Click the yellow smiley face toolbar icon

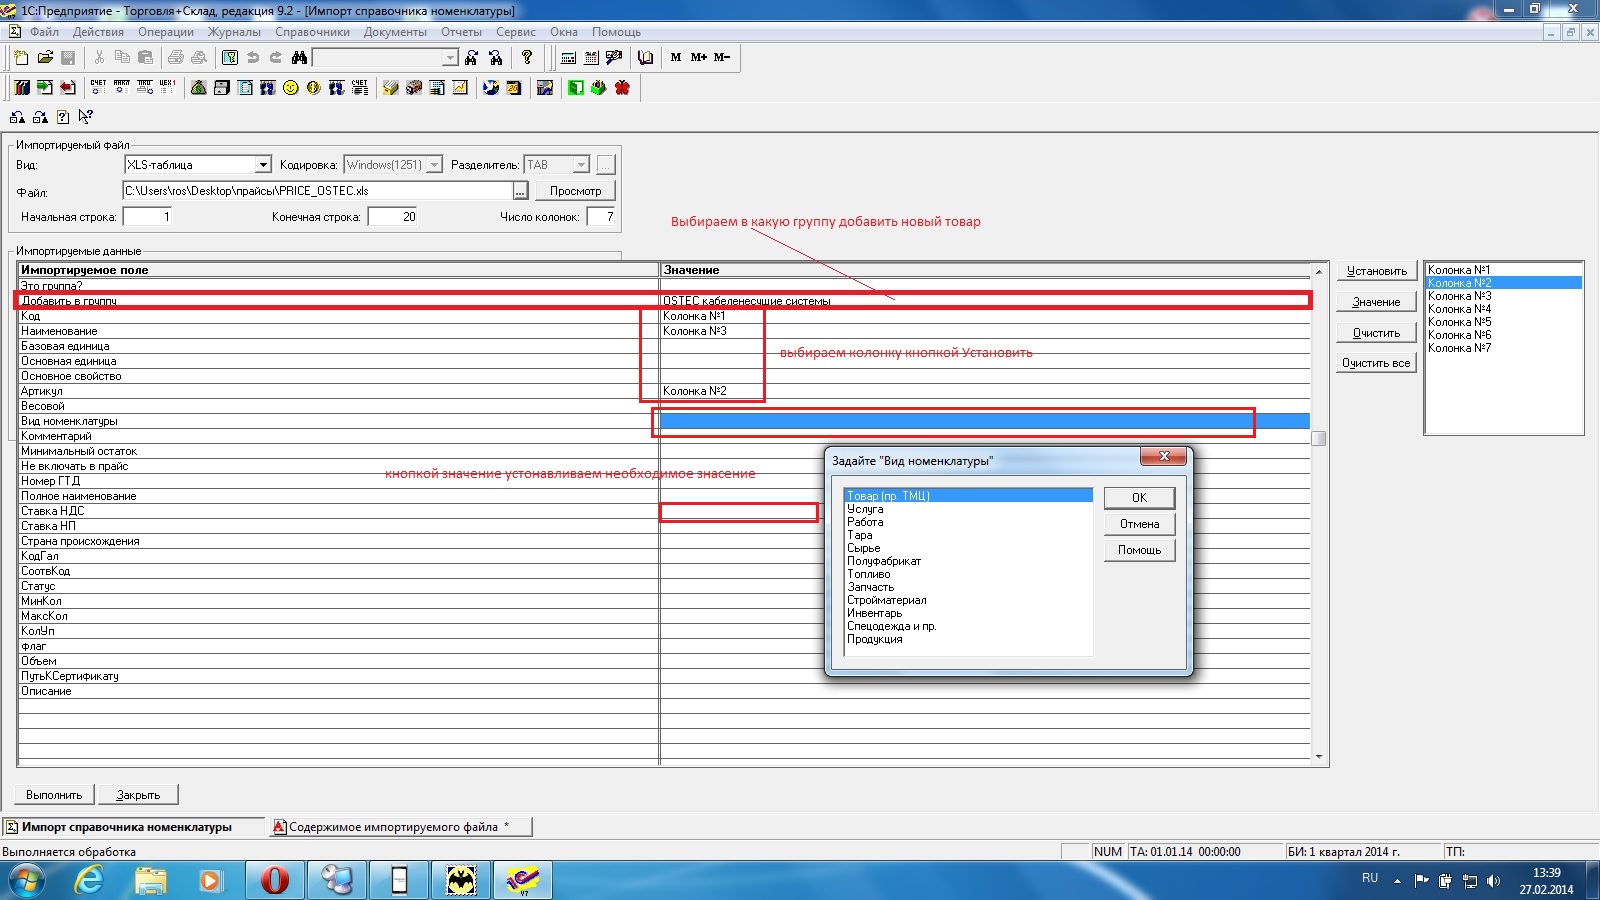(290, 88)
